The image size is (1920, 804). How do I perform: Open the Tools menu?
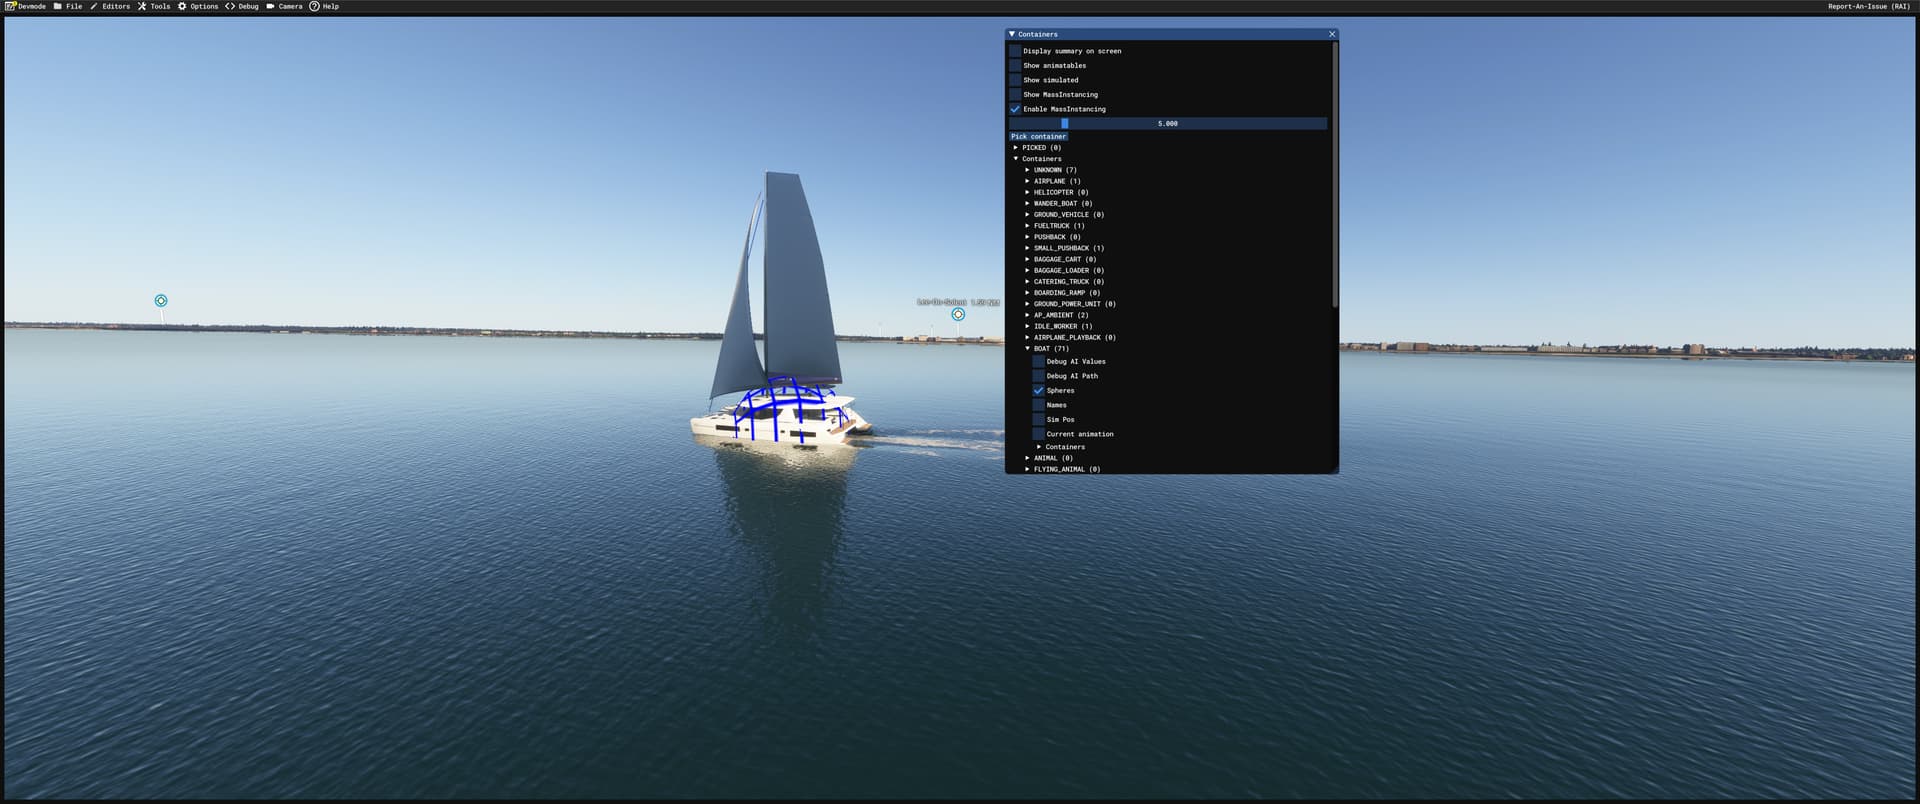point(154,6)
